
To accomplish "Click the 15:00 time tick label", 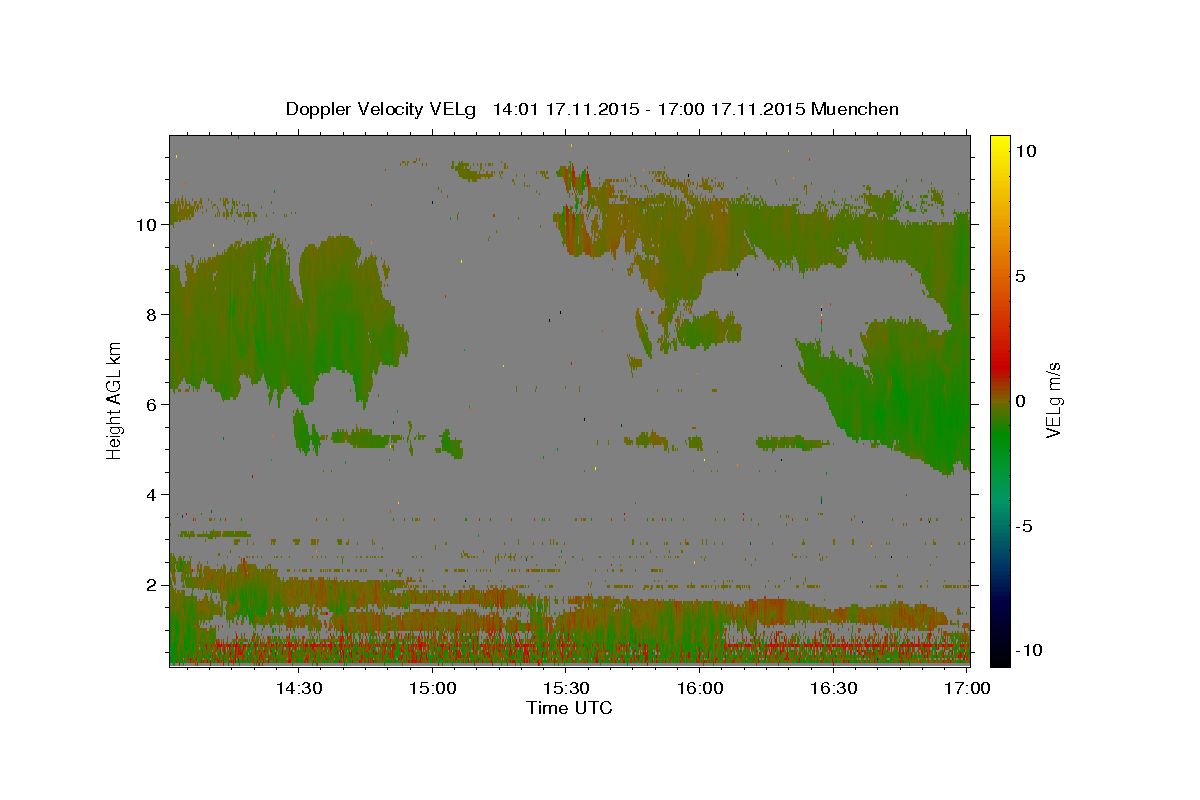I will pos(432,688).
